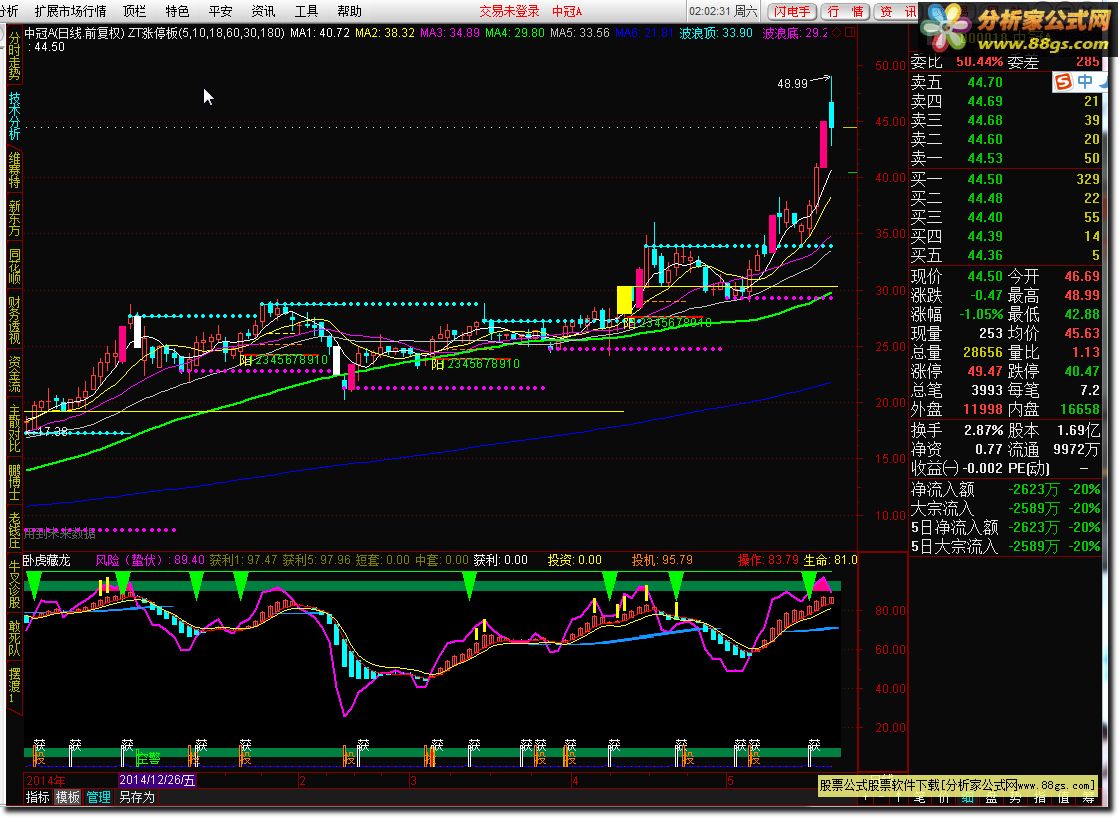The image size is (1120, 818).
Task: Switch to the 鹏博士 sidebar tab
Action: coord(14,482)
